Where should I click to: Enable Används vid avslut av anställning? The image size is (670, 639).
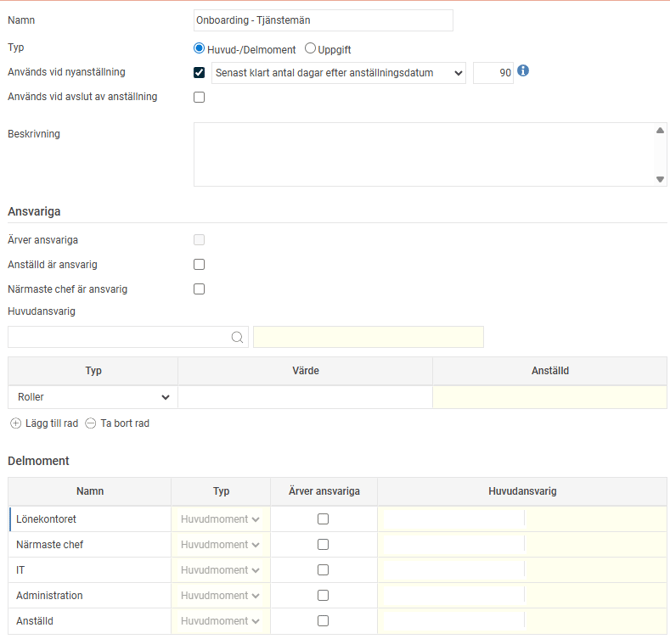199,97
